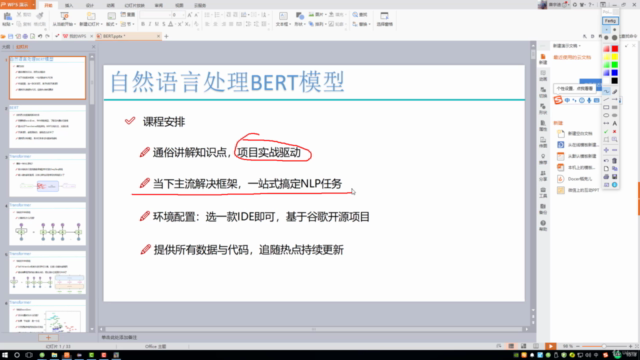Click the red cross stamp tool

click(615, 131)
